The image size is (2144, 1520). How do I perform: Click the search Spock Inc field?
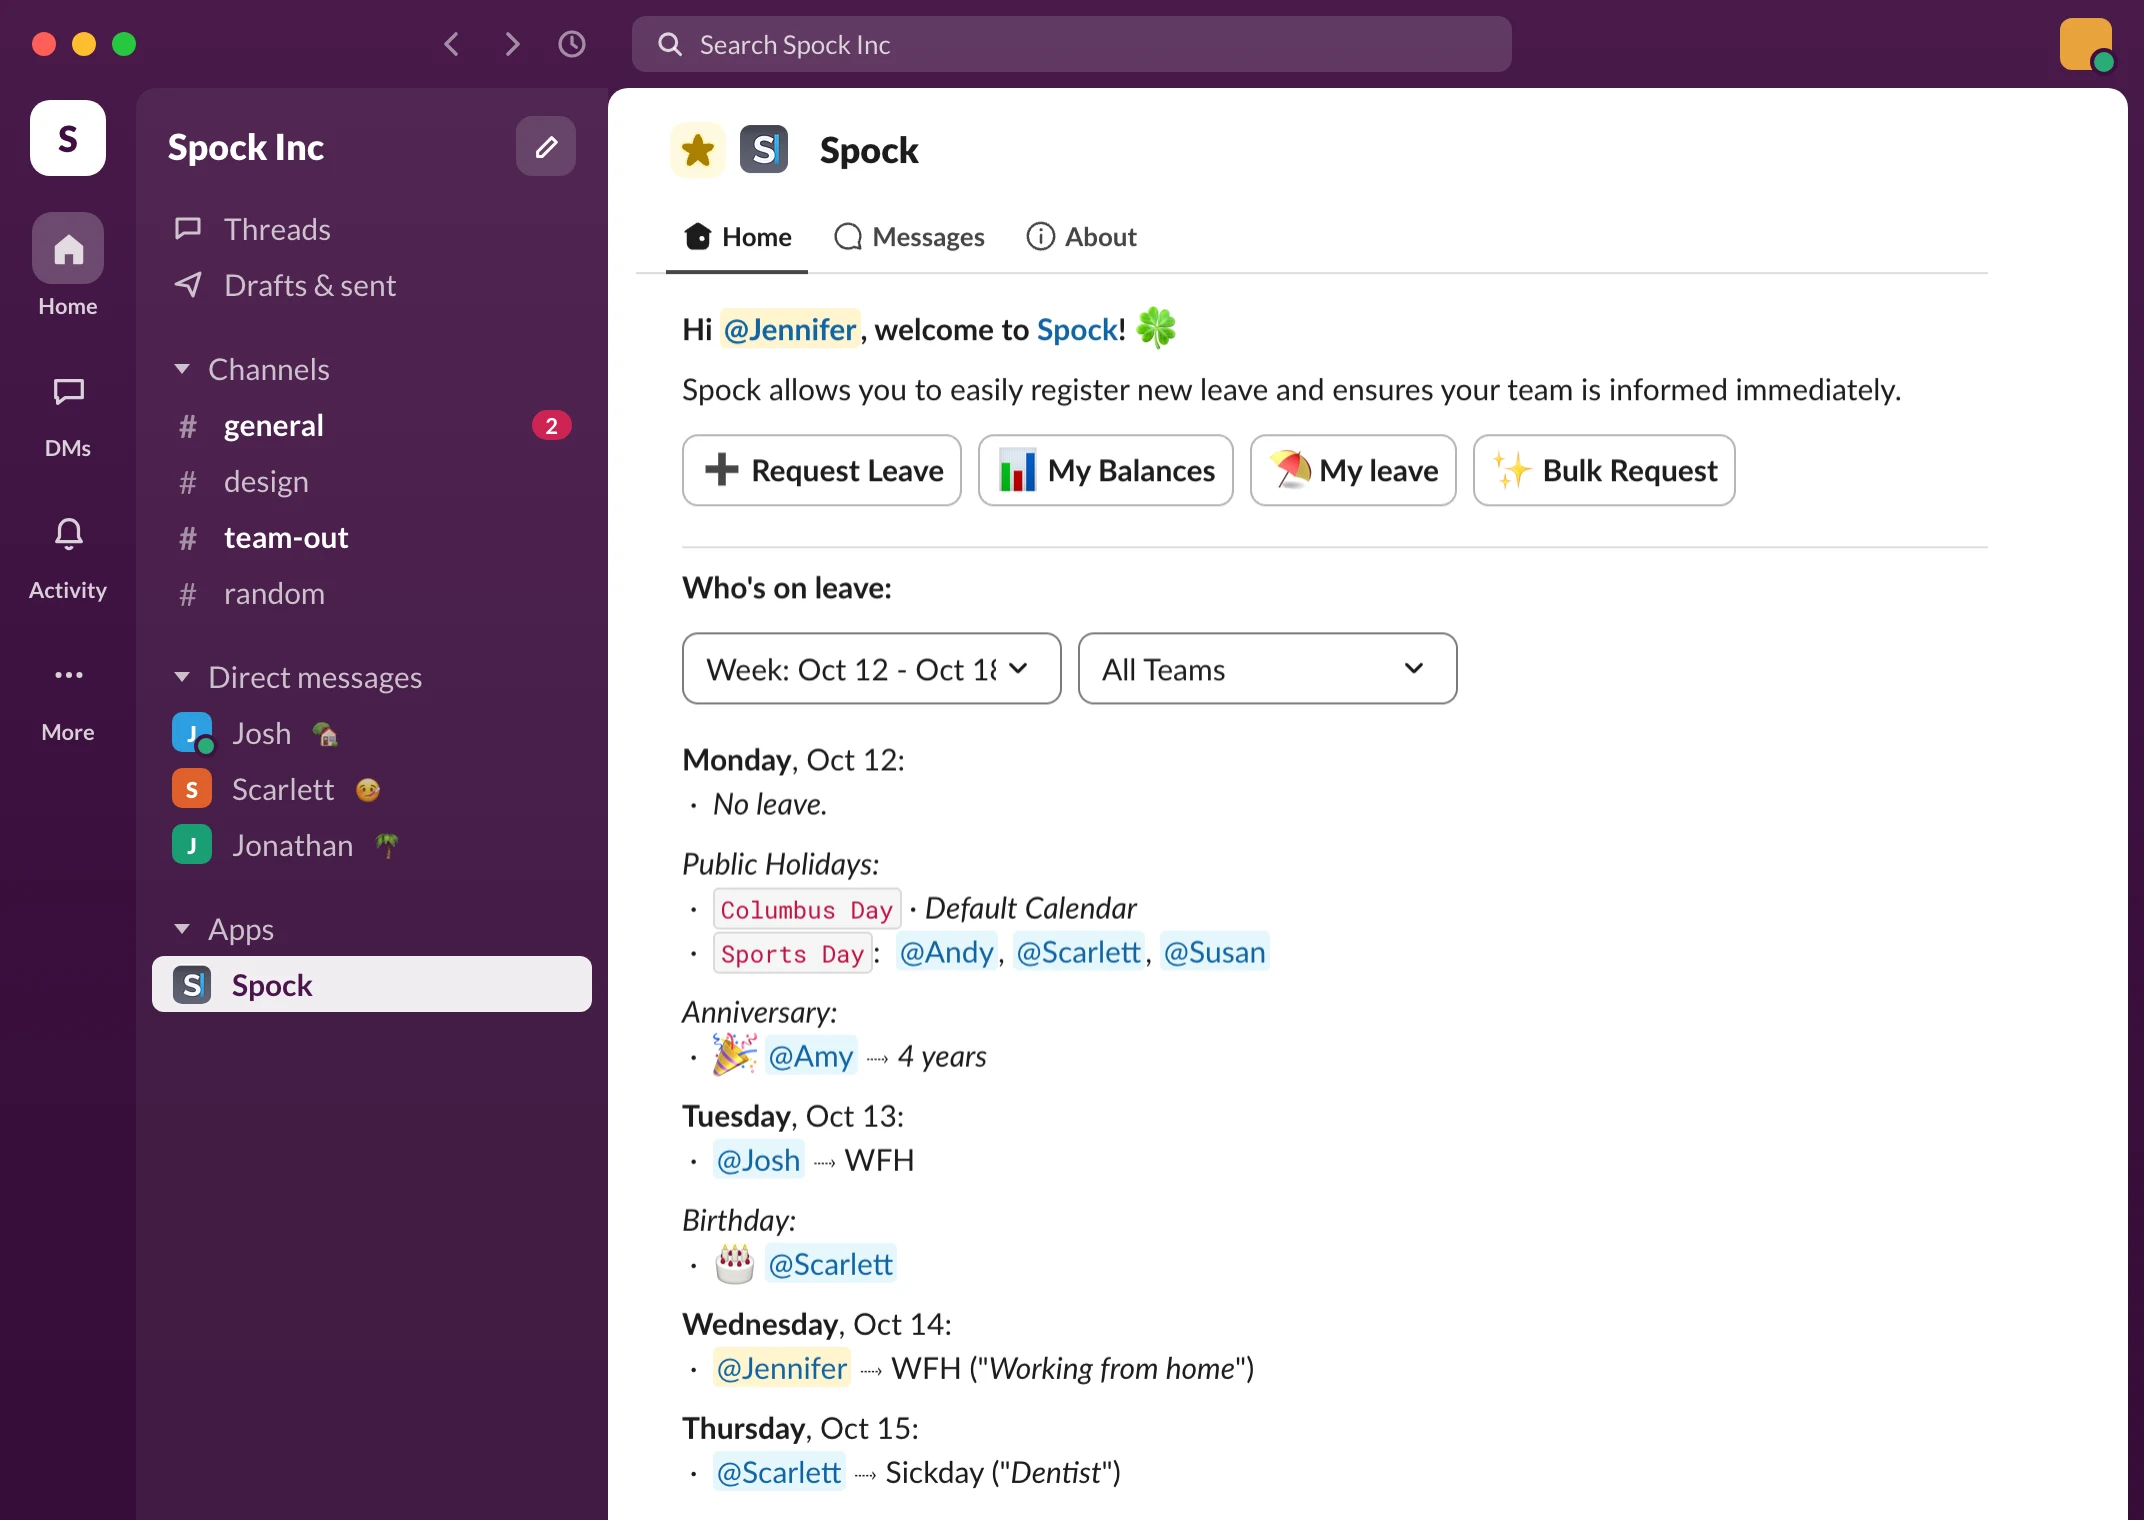pos(1072,44)
